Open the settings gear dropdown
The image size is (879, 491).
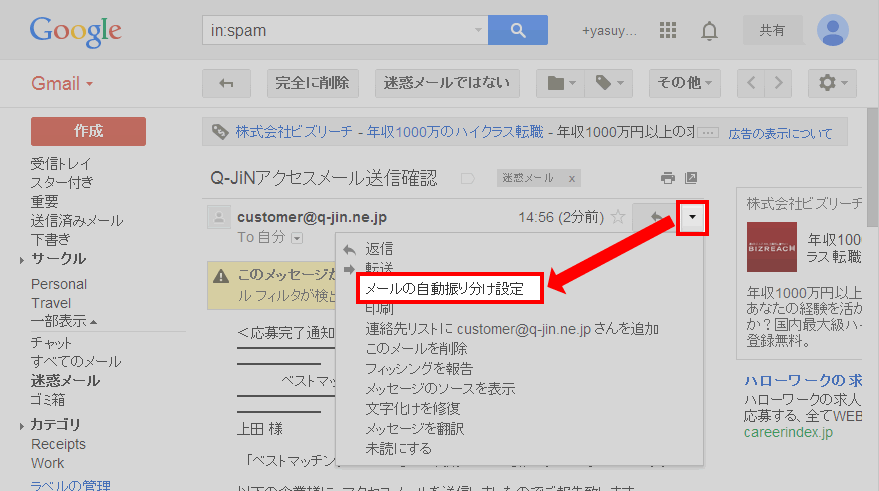(x=832, y=83)
